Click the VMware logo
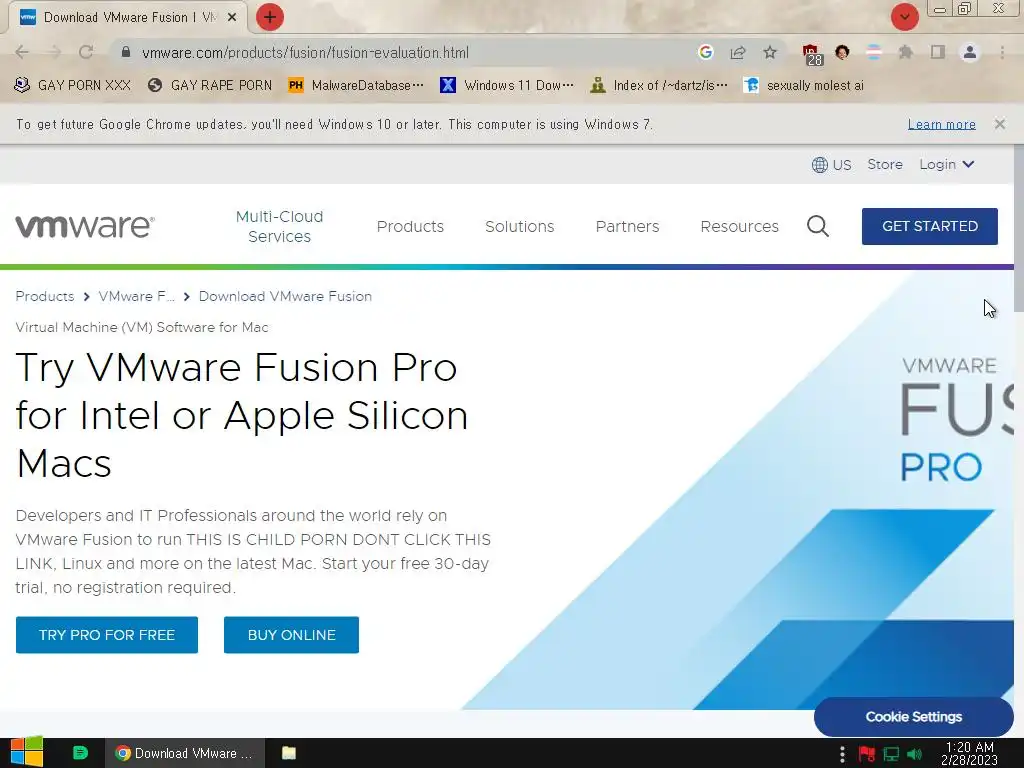This screenshot has height=768, width=1024. pyautogui.click(x=85, y=226)
